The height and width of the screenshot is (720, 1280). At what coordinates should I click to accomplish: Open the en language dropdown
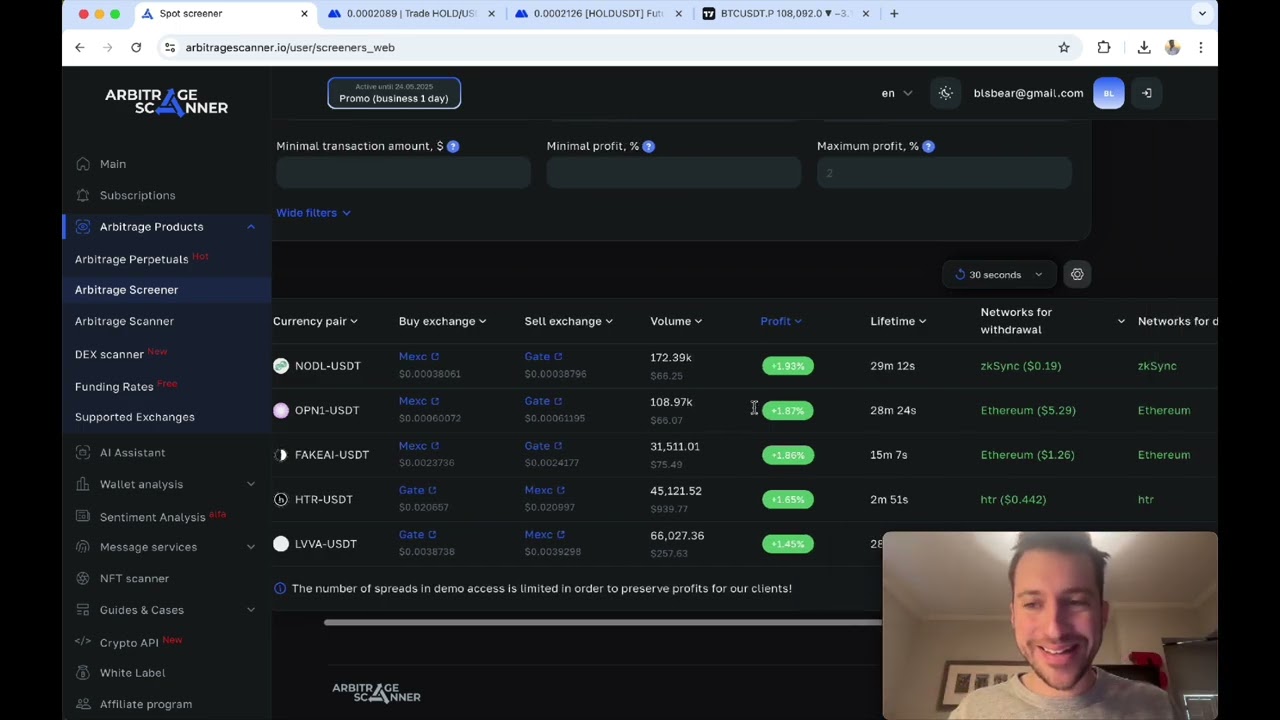point(896,93)
